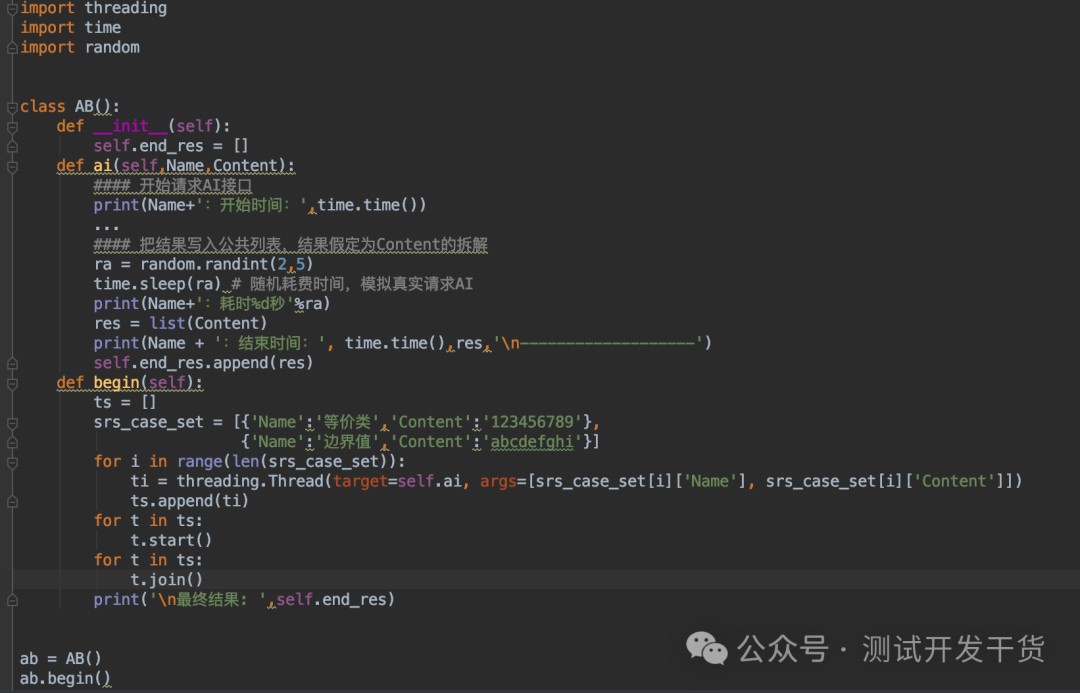Click the print line containing '结束时间'
The image size is (1080, 693).
pos(402,343)
